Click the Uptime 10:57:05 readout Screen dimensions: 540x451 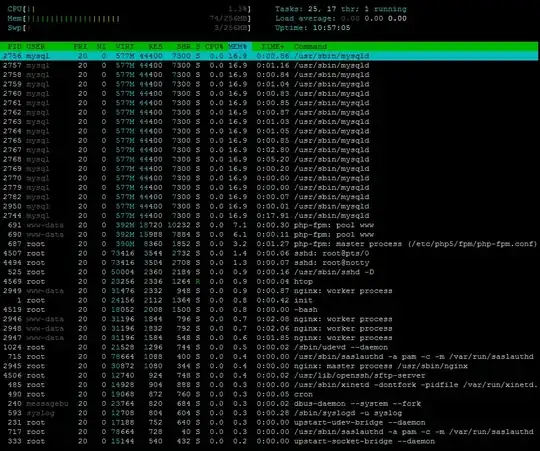point(312,28)
